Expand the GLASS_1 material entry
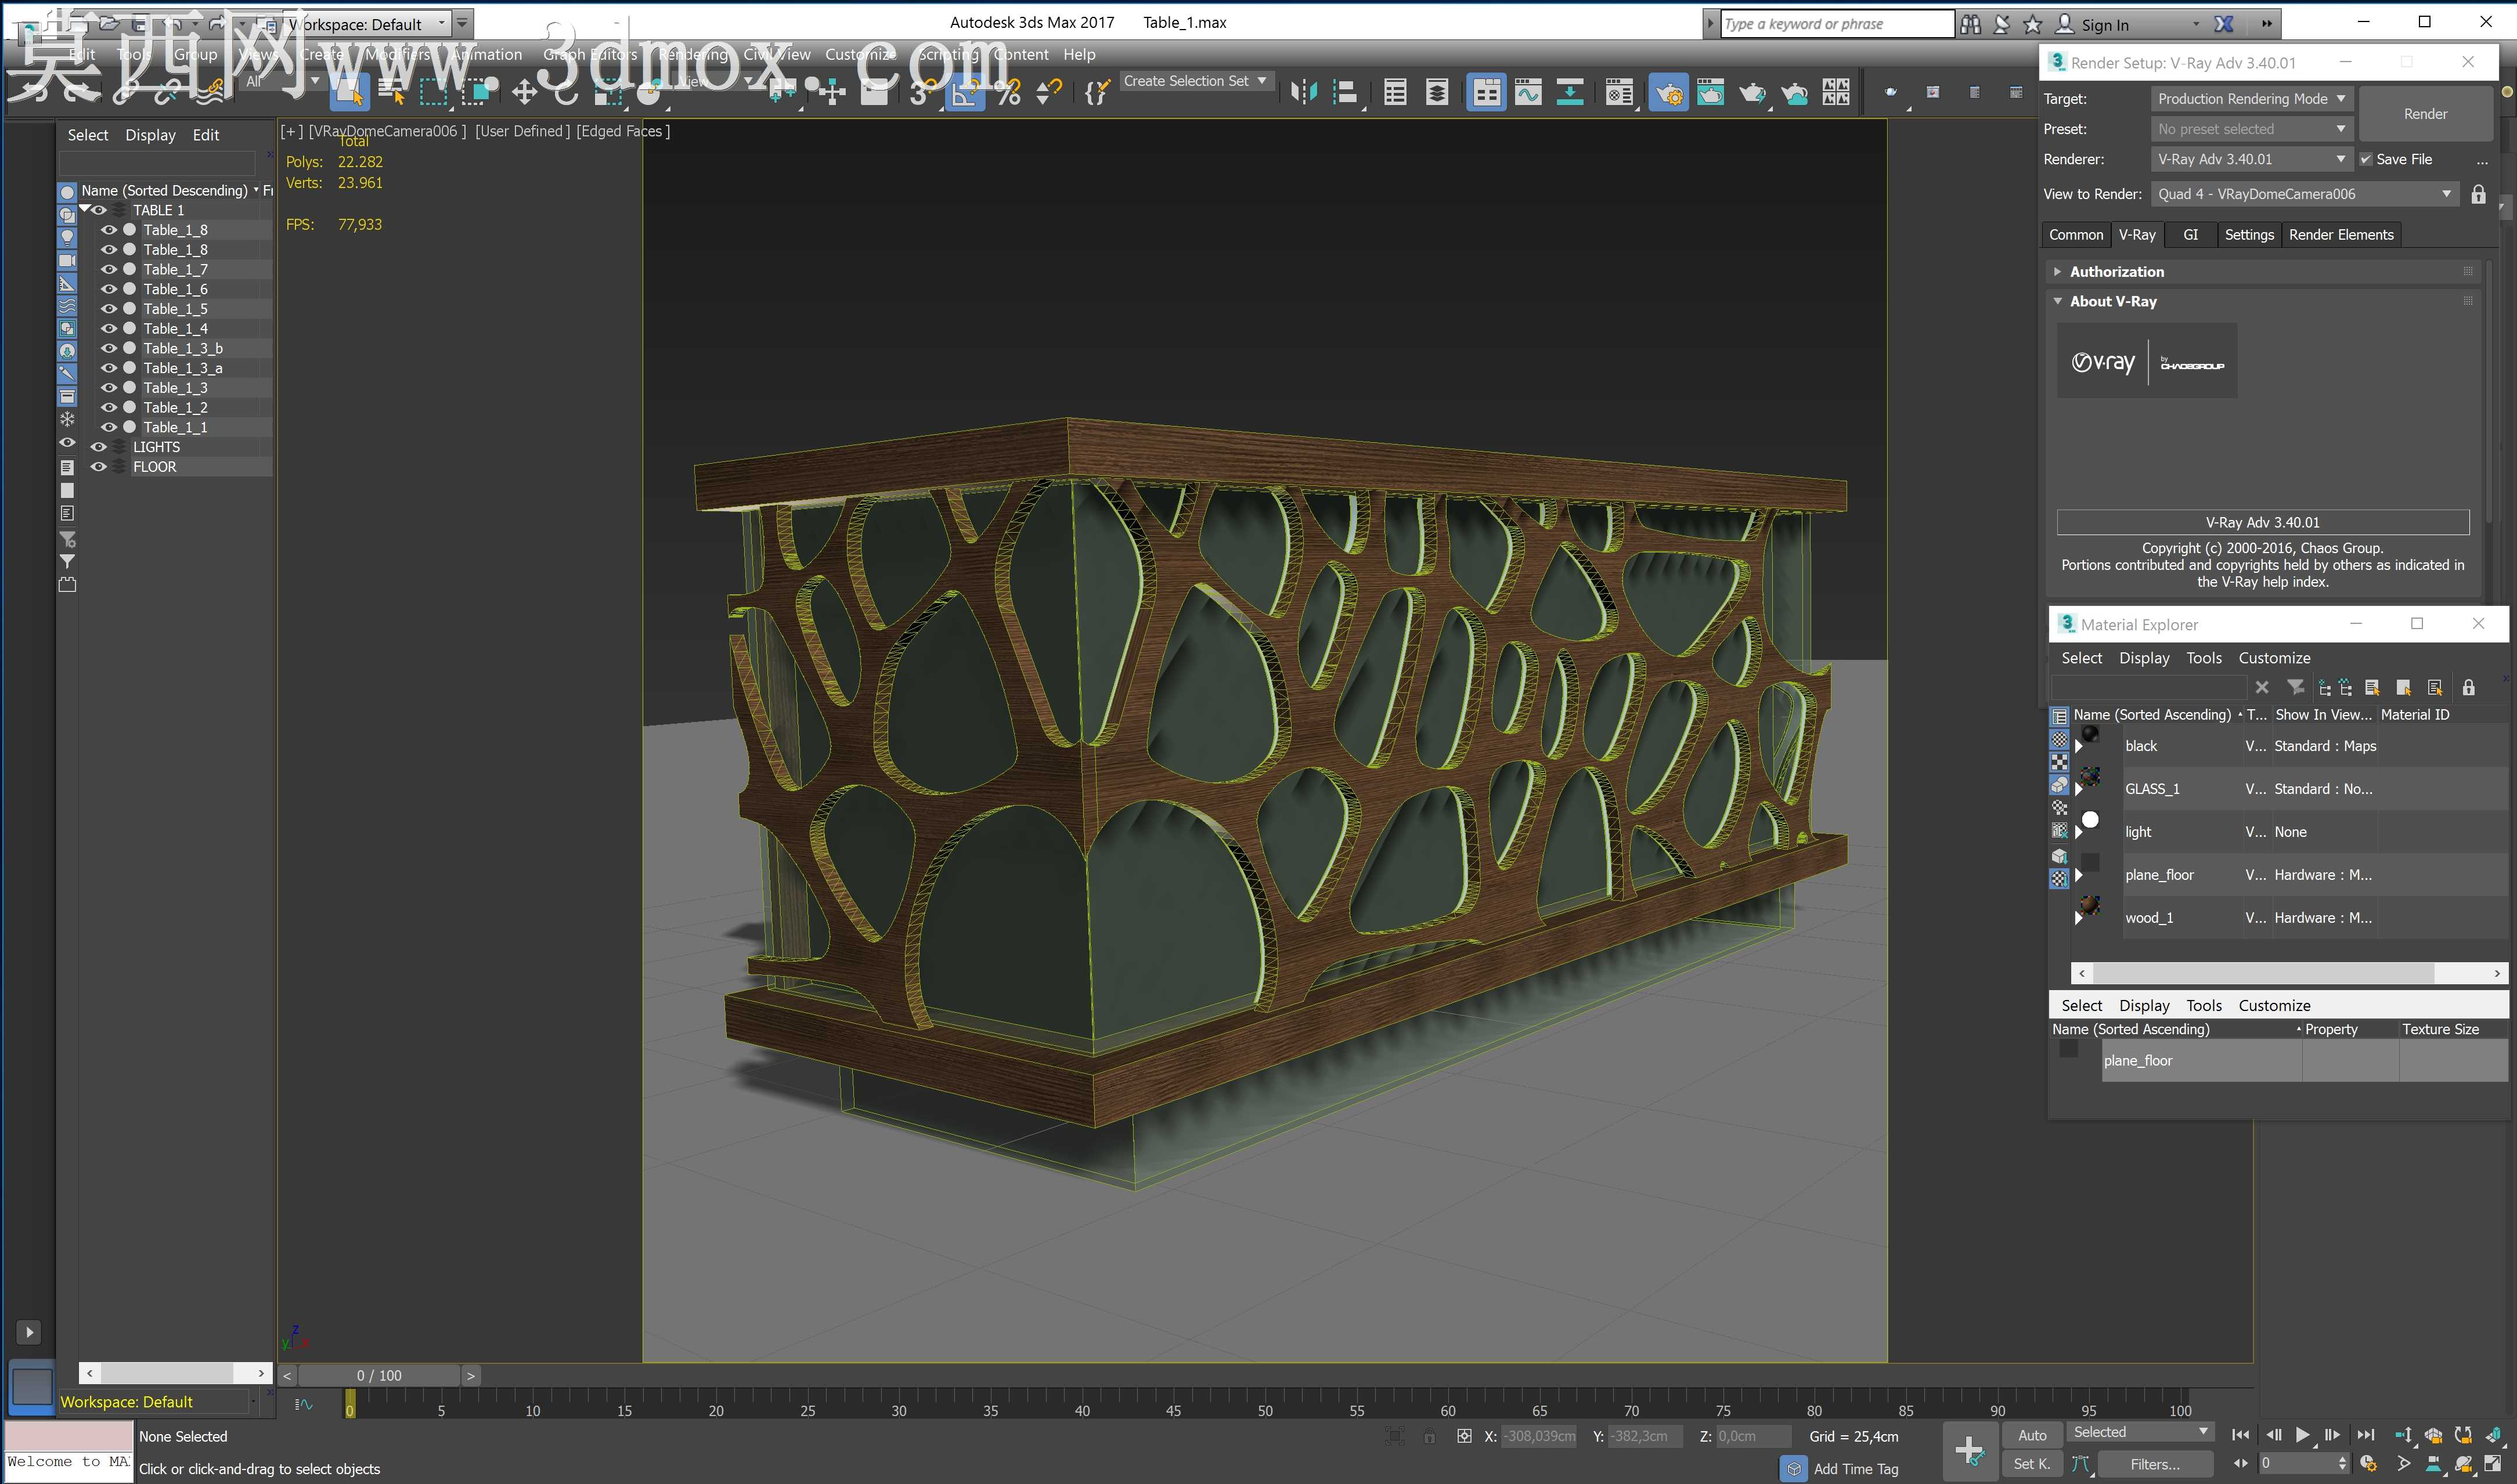This screenshot has height=1484, width=2517. tap(2078, 789)
